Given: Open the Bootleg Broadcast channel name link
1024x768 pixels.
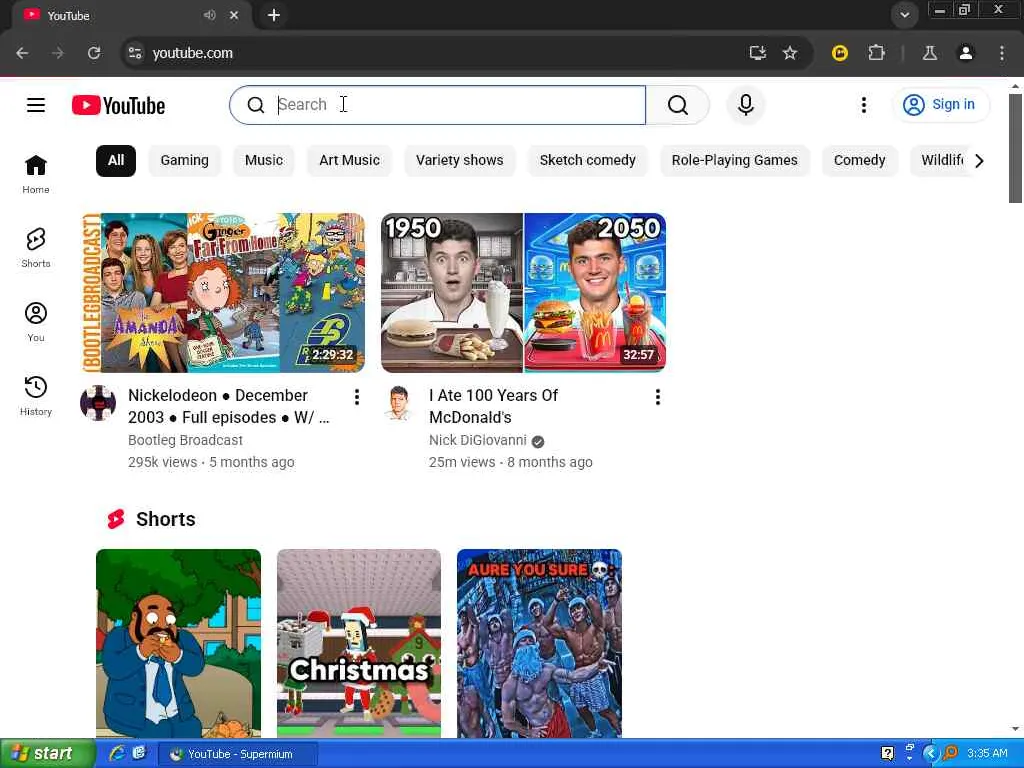Looking at the screenshot, I should 185,440.
